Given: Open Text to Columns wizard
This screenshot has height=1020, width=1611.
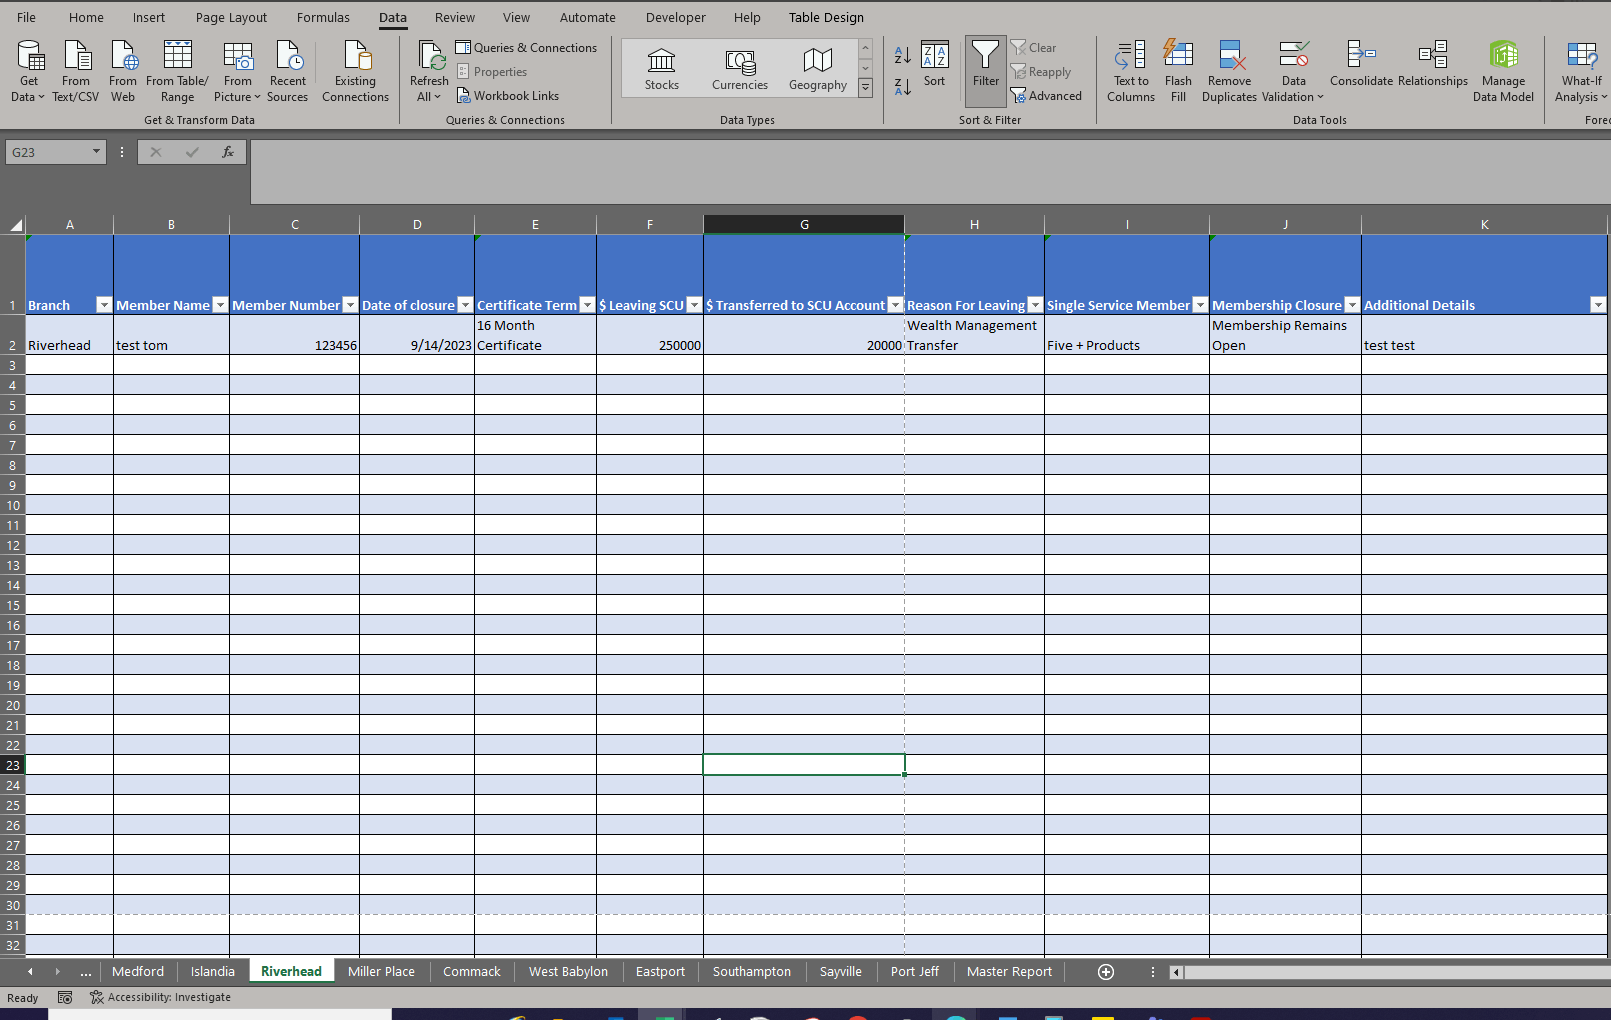Looking at the screenshot, I should pos(1131,71).
